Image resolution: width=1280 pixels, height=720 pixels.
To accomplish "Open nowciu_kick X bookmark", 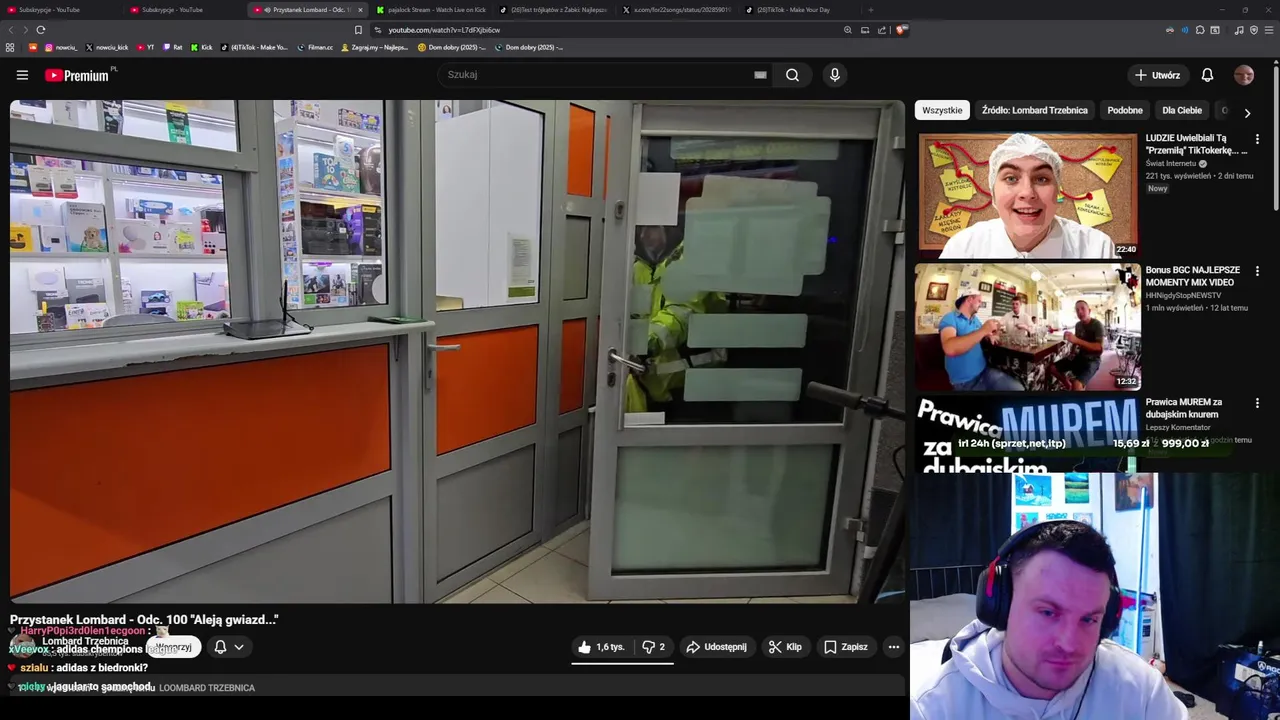I will [x=107, y=47].
